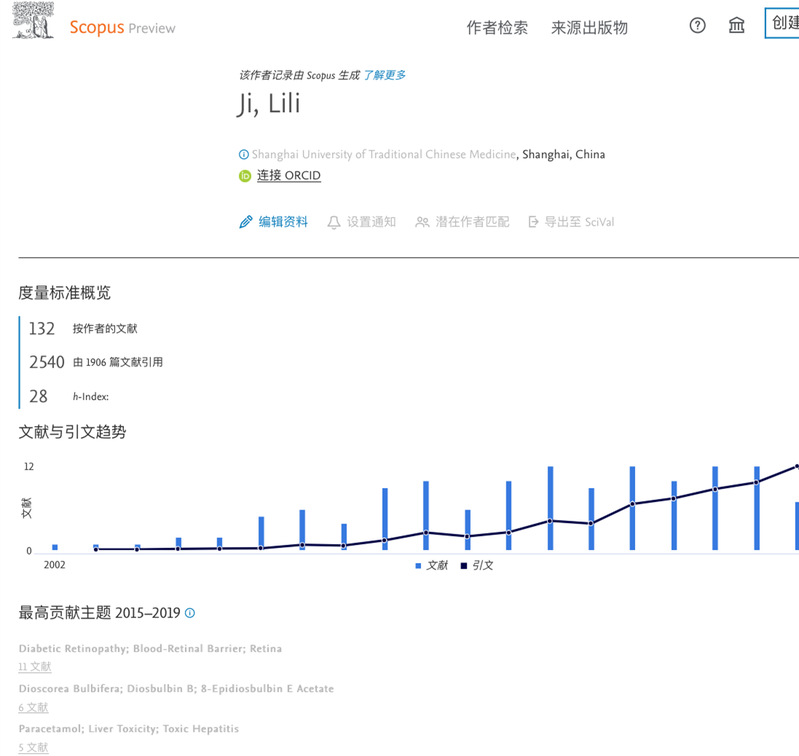
Task: Open 11 文献 under Diabetic Retinopathy topic
Action: pos(35,667)
